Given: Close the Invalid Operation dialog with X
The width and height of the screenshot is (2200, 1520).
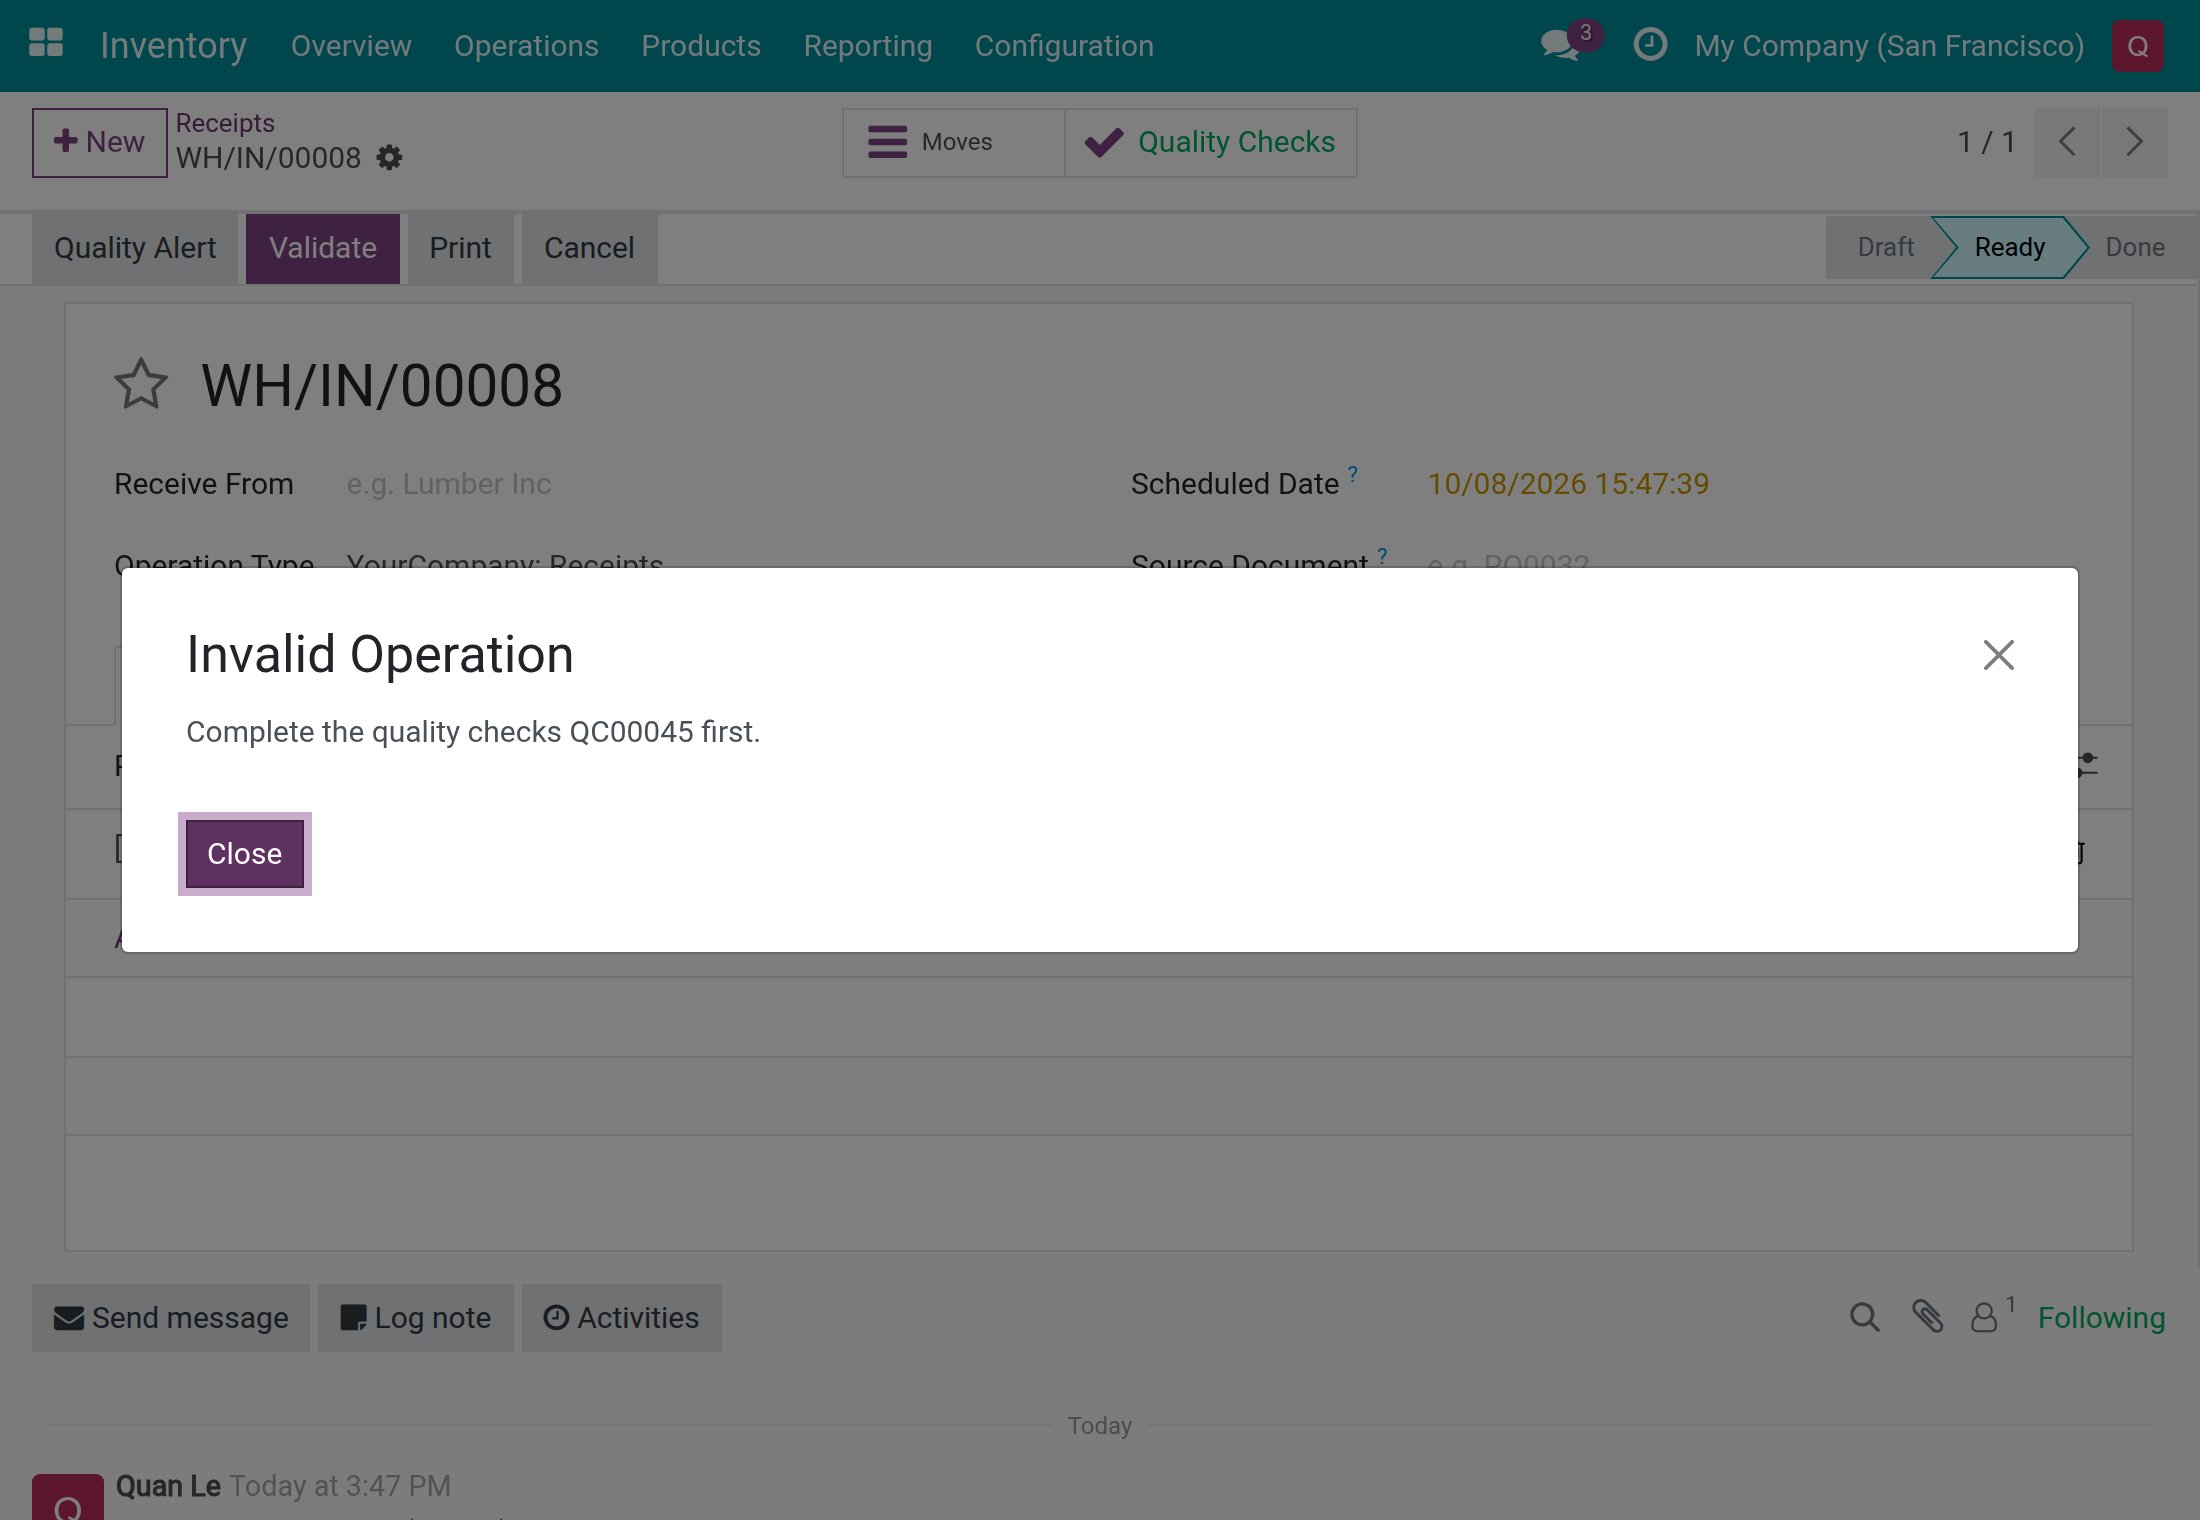Looking at the screenshot, I should tap(1998, 655).
